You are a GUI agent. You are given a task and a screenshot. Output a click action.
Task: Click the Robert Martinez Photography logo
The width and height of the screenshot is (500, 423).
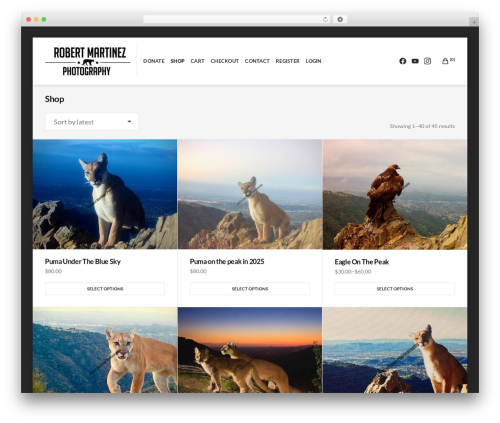[x=88, y=61]
